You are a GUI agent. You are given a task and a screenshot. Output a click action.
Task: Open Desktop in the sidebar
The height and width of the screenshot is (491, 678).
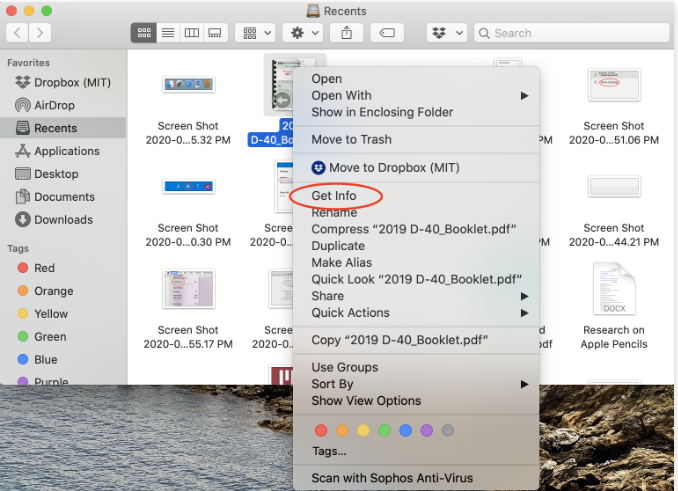tap(63, 174)
